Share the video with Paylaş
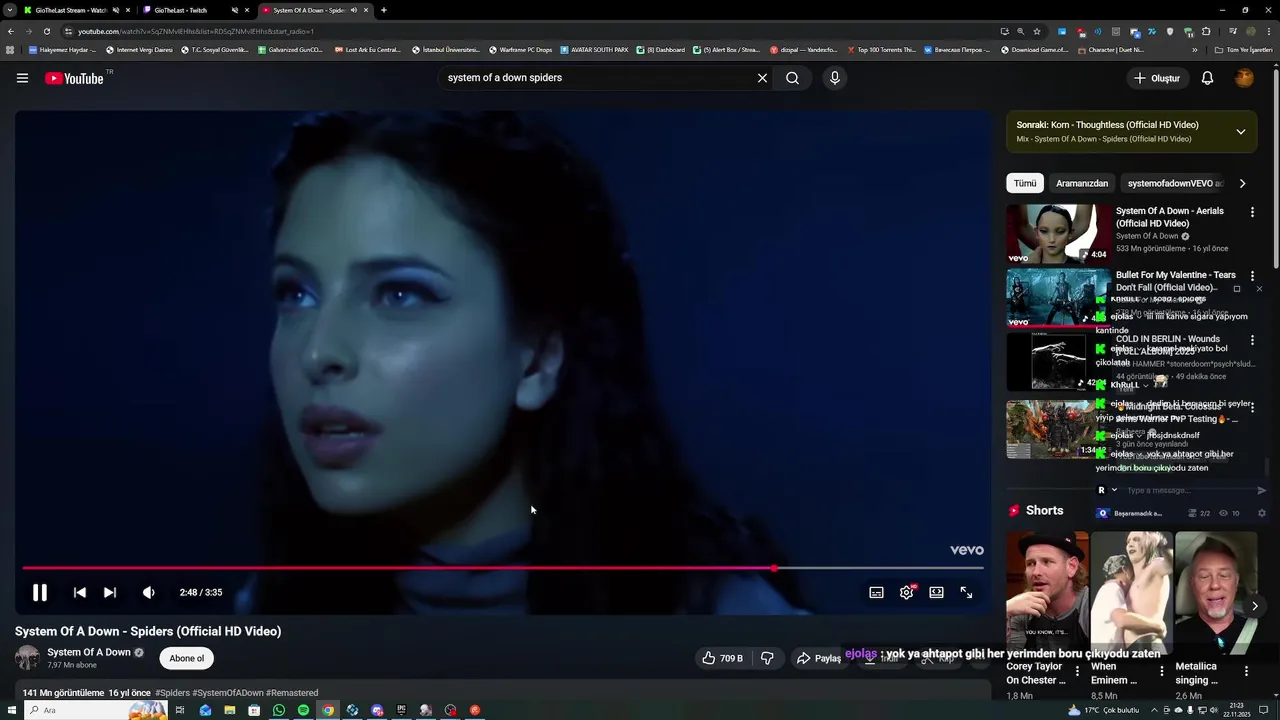 click(819, 658)
